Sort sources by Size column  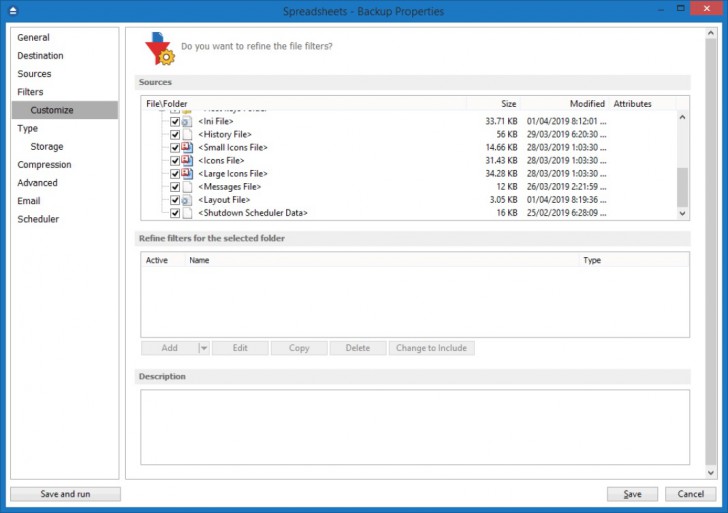click(x=494, y=104)
